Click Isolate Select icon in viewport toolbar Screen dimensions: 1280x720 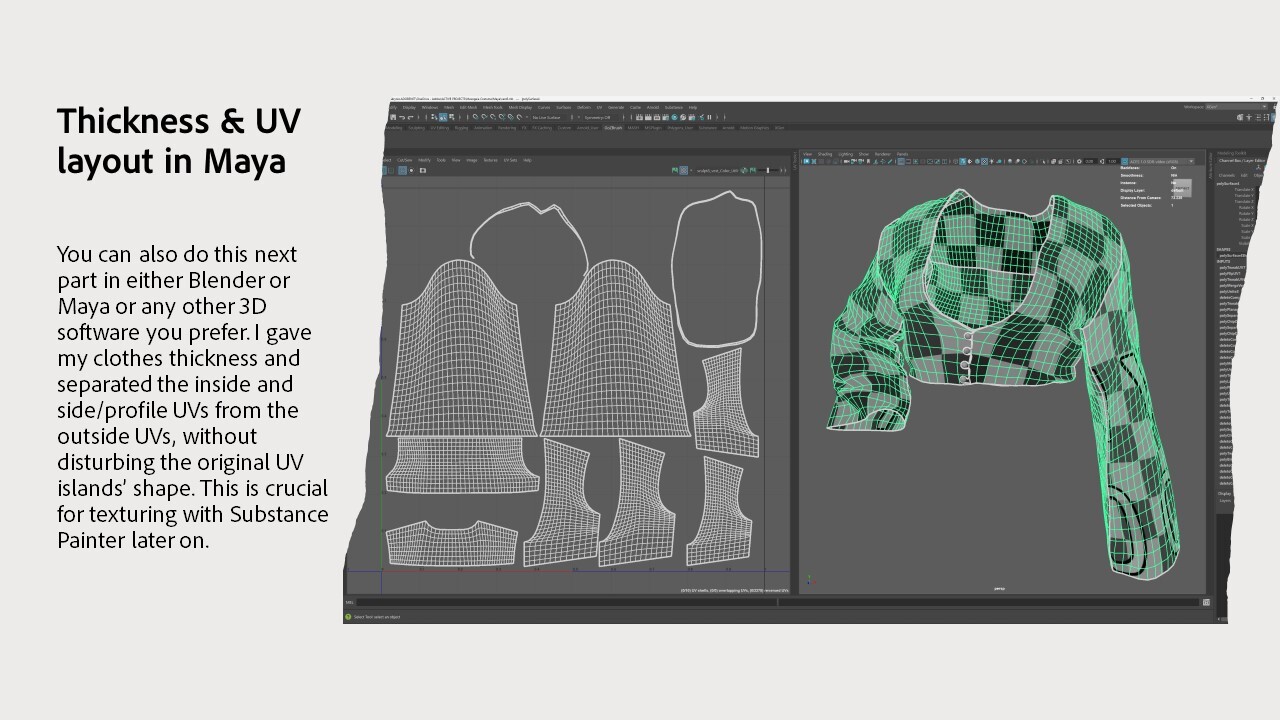click(x=1043, y=162)
